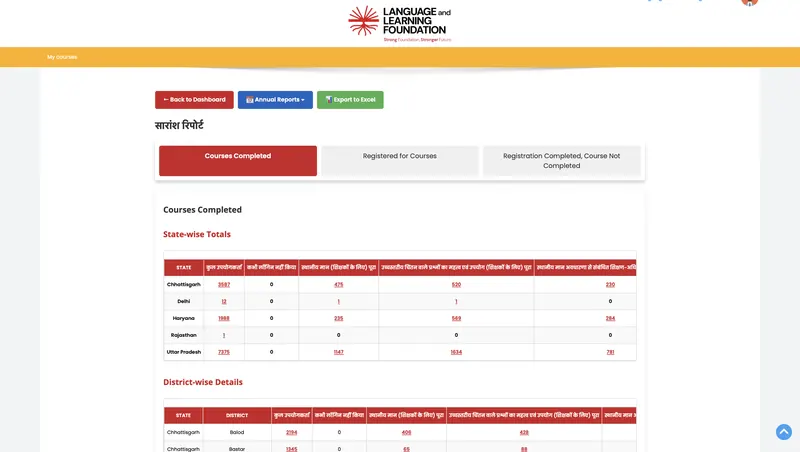Click Chhattisgarh value 520 link
The width and height of the screenshot is (800, 452).
coord(456,285)
